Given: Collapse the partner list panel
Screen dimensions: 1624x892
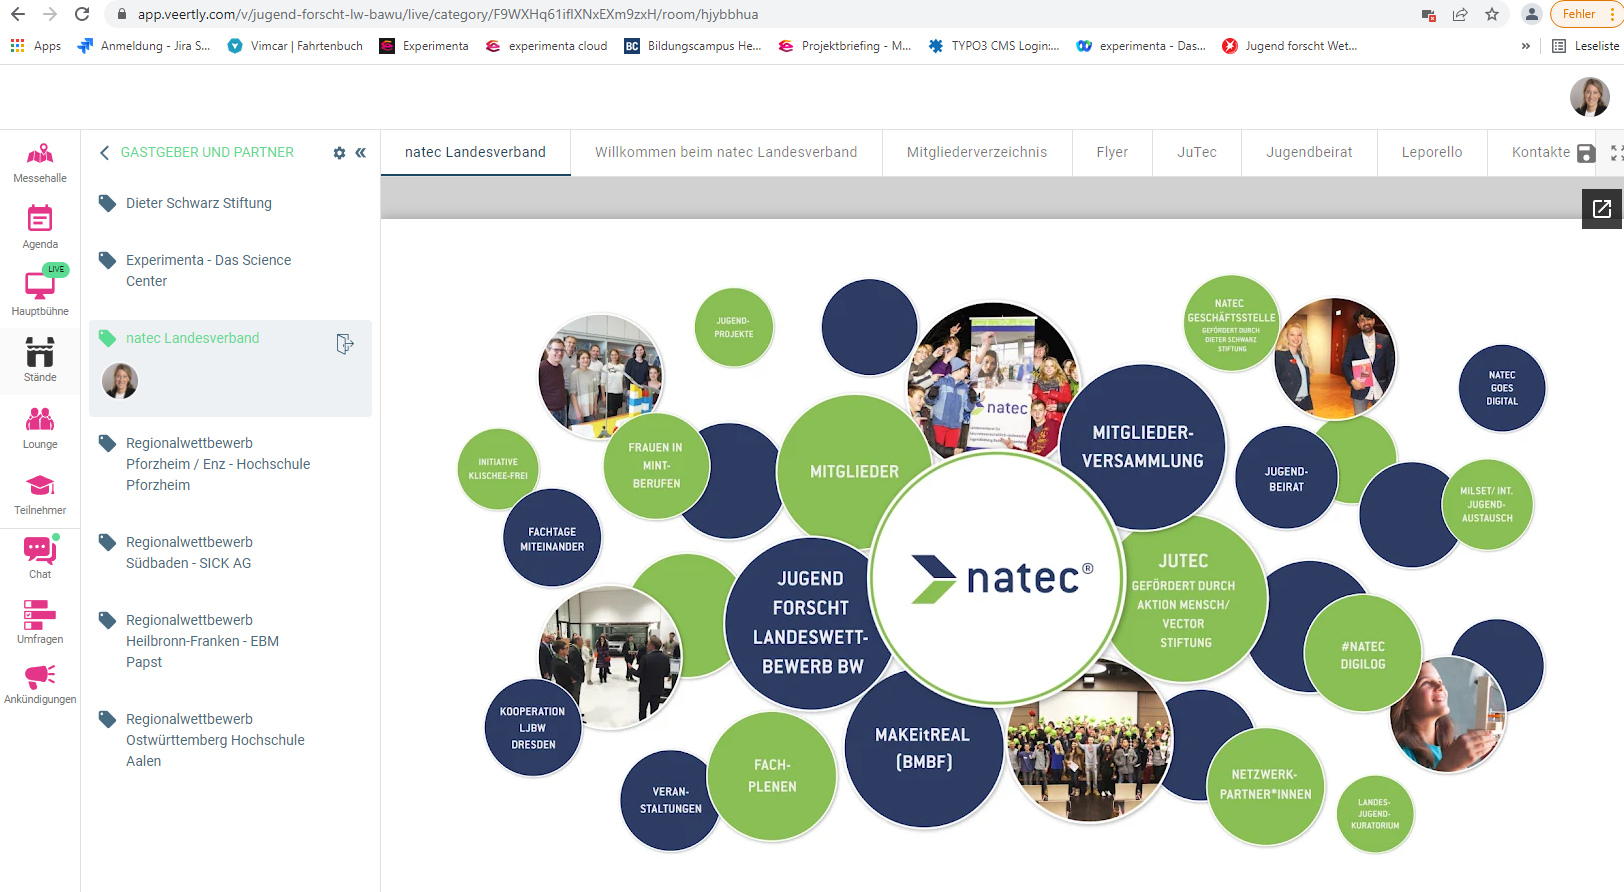Looking at the screenshot, I should (x=361, y=153).
